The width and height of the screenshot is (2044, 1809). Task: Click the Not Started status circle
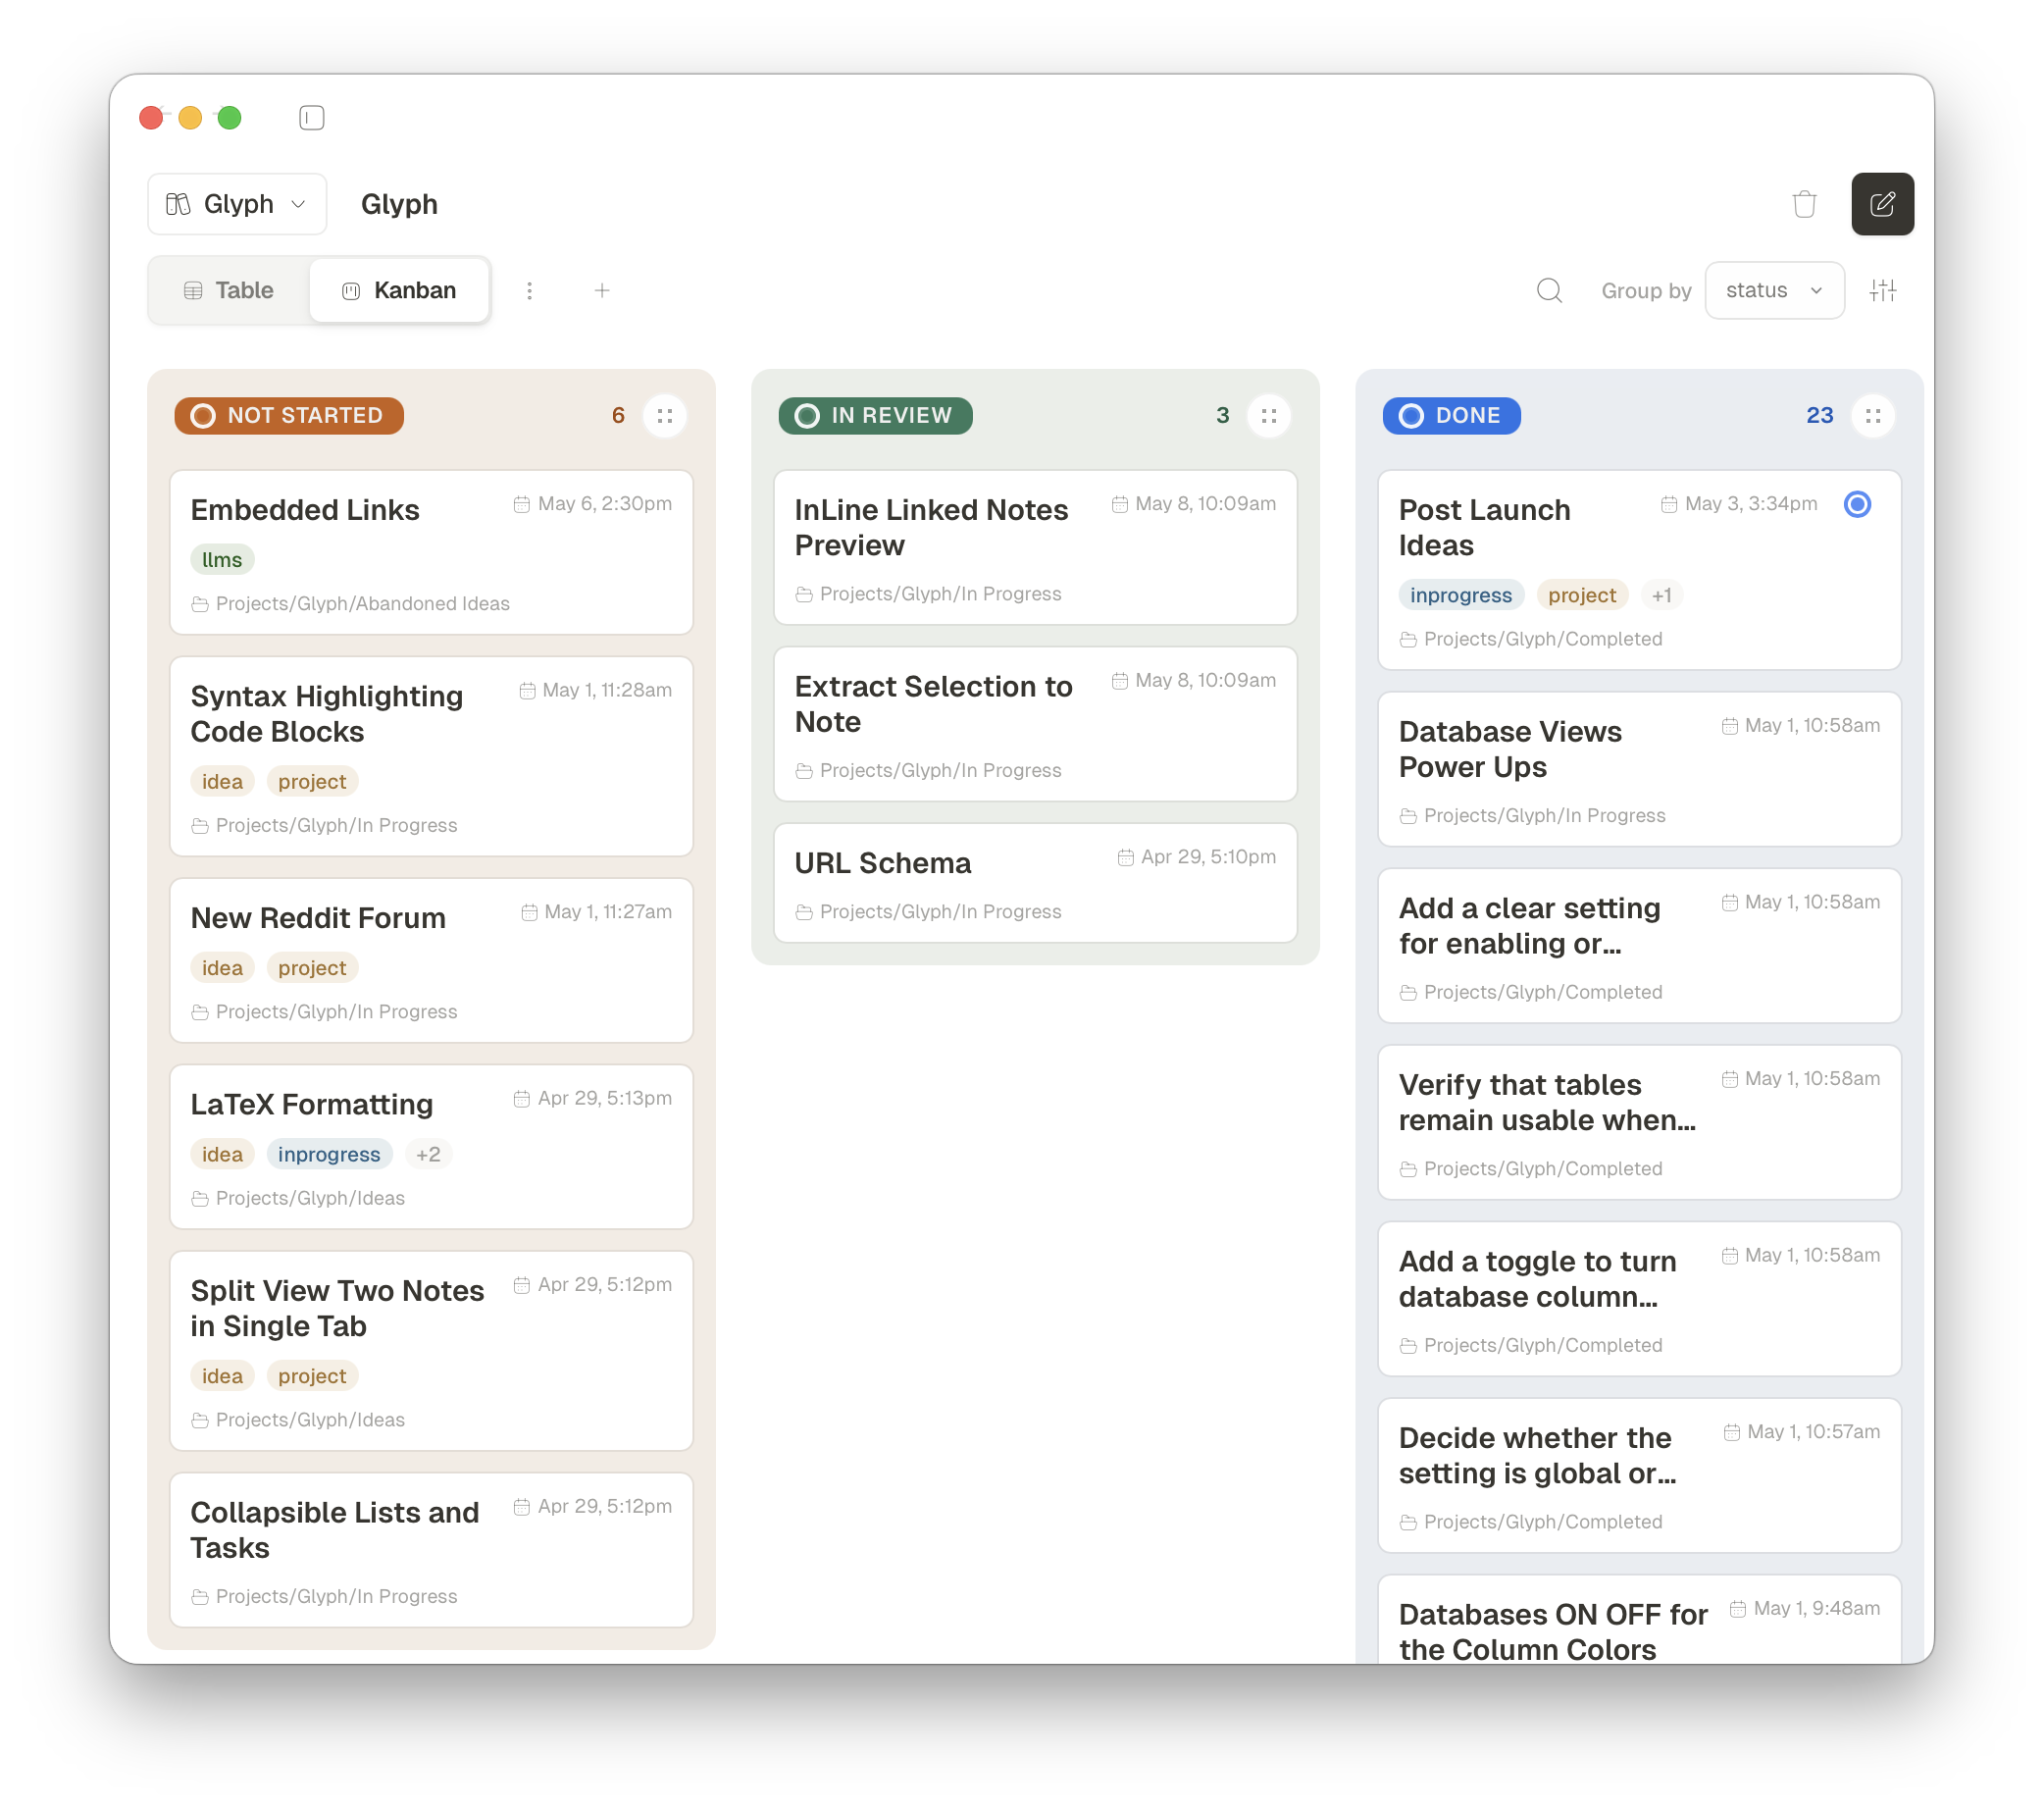tap(203, 416)
